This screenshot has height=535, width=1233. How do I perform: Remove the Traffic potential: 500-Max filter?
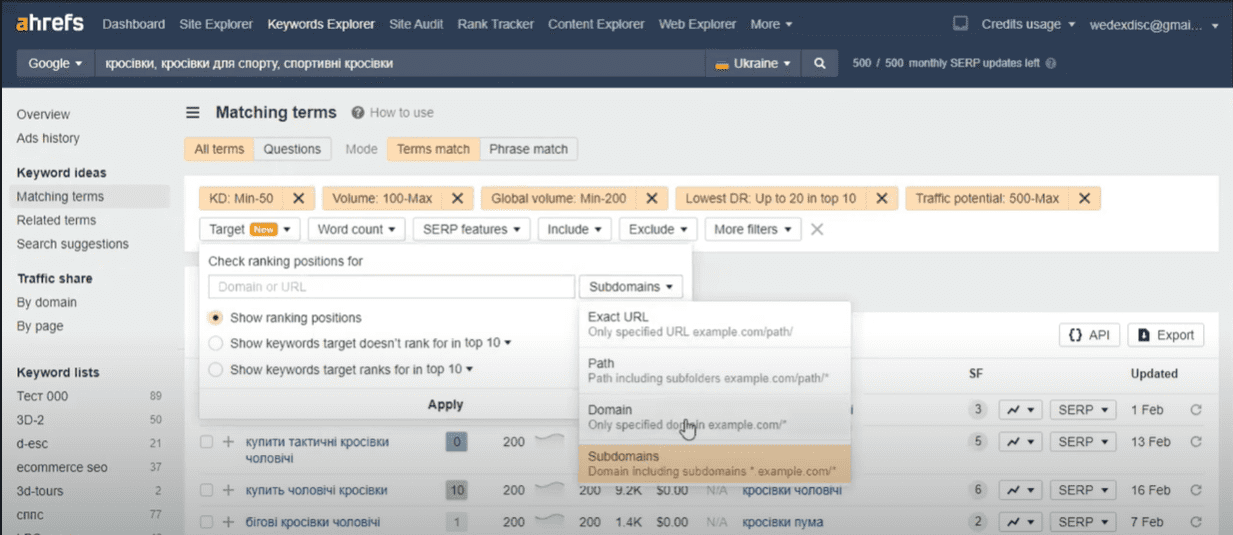pyautogui.click(x=1084, y=198)
